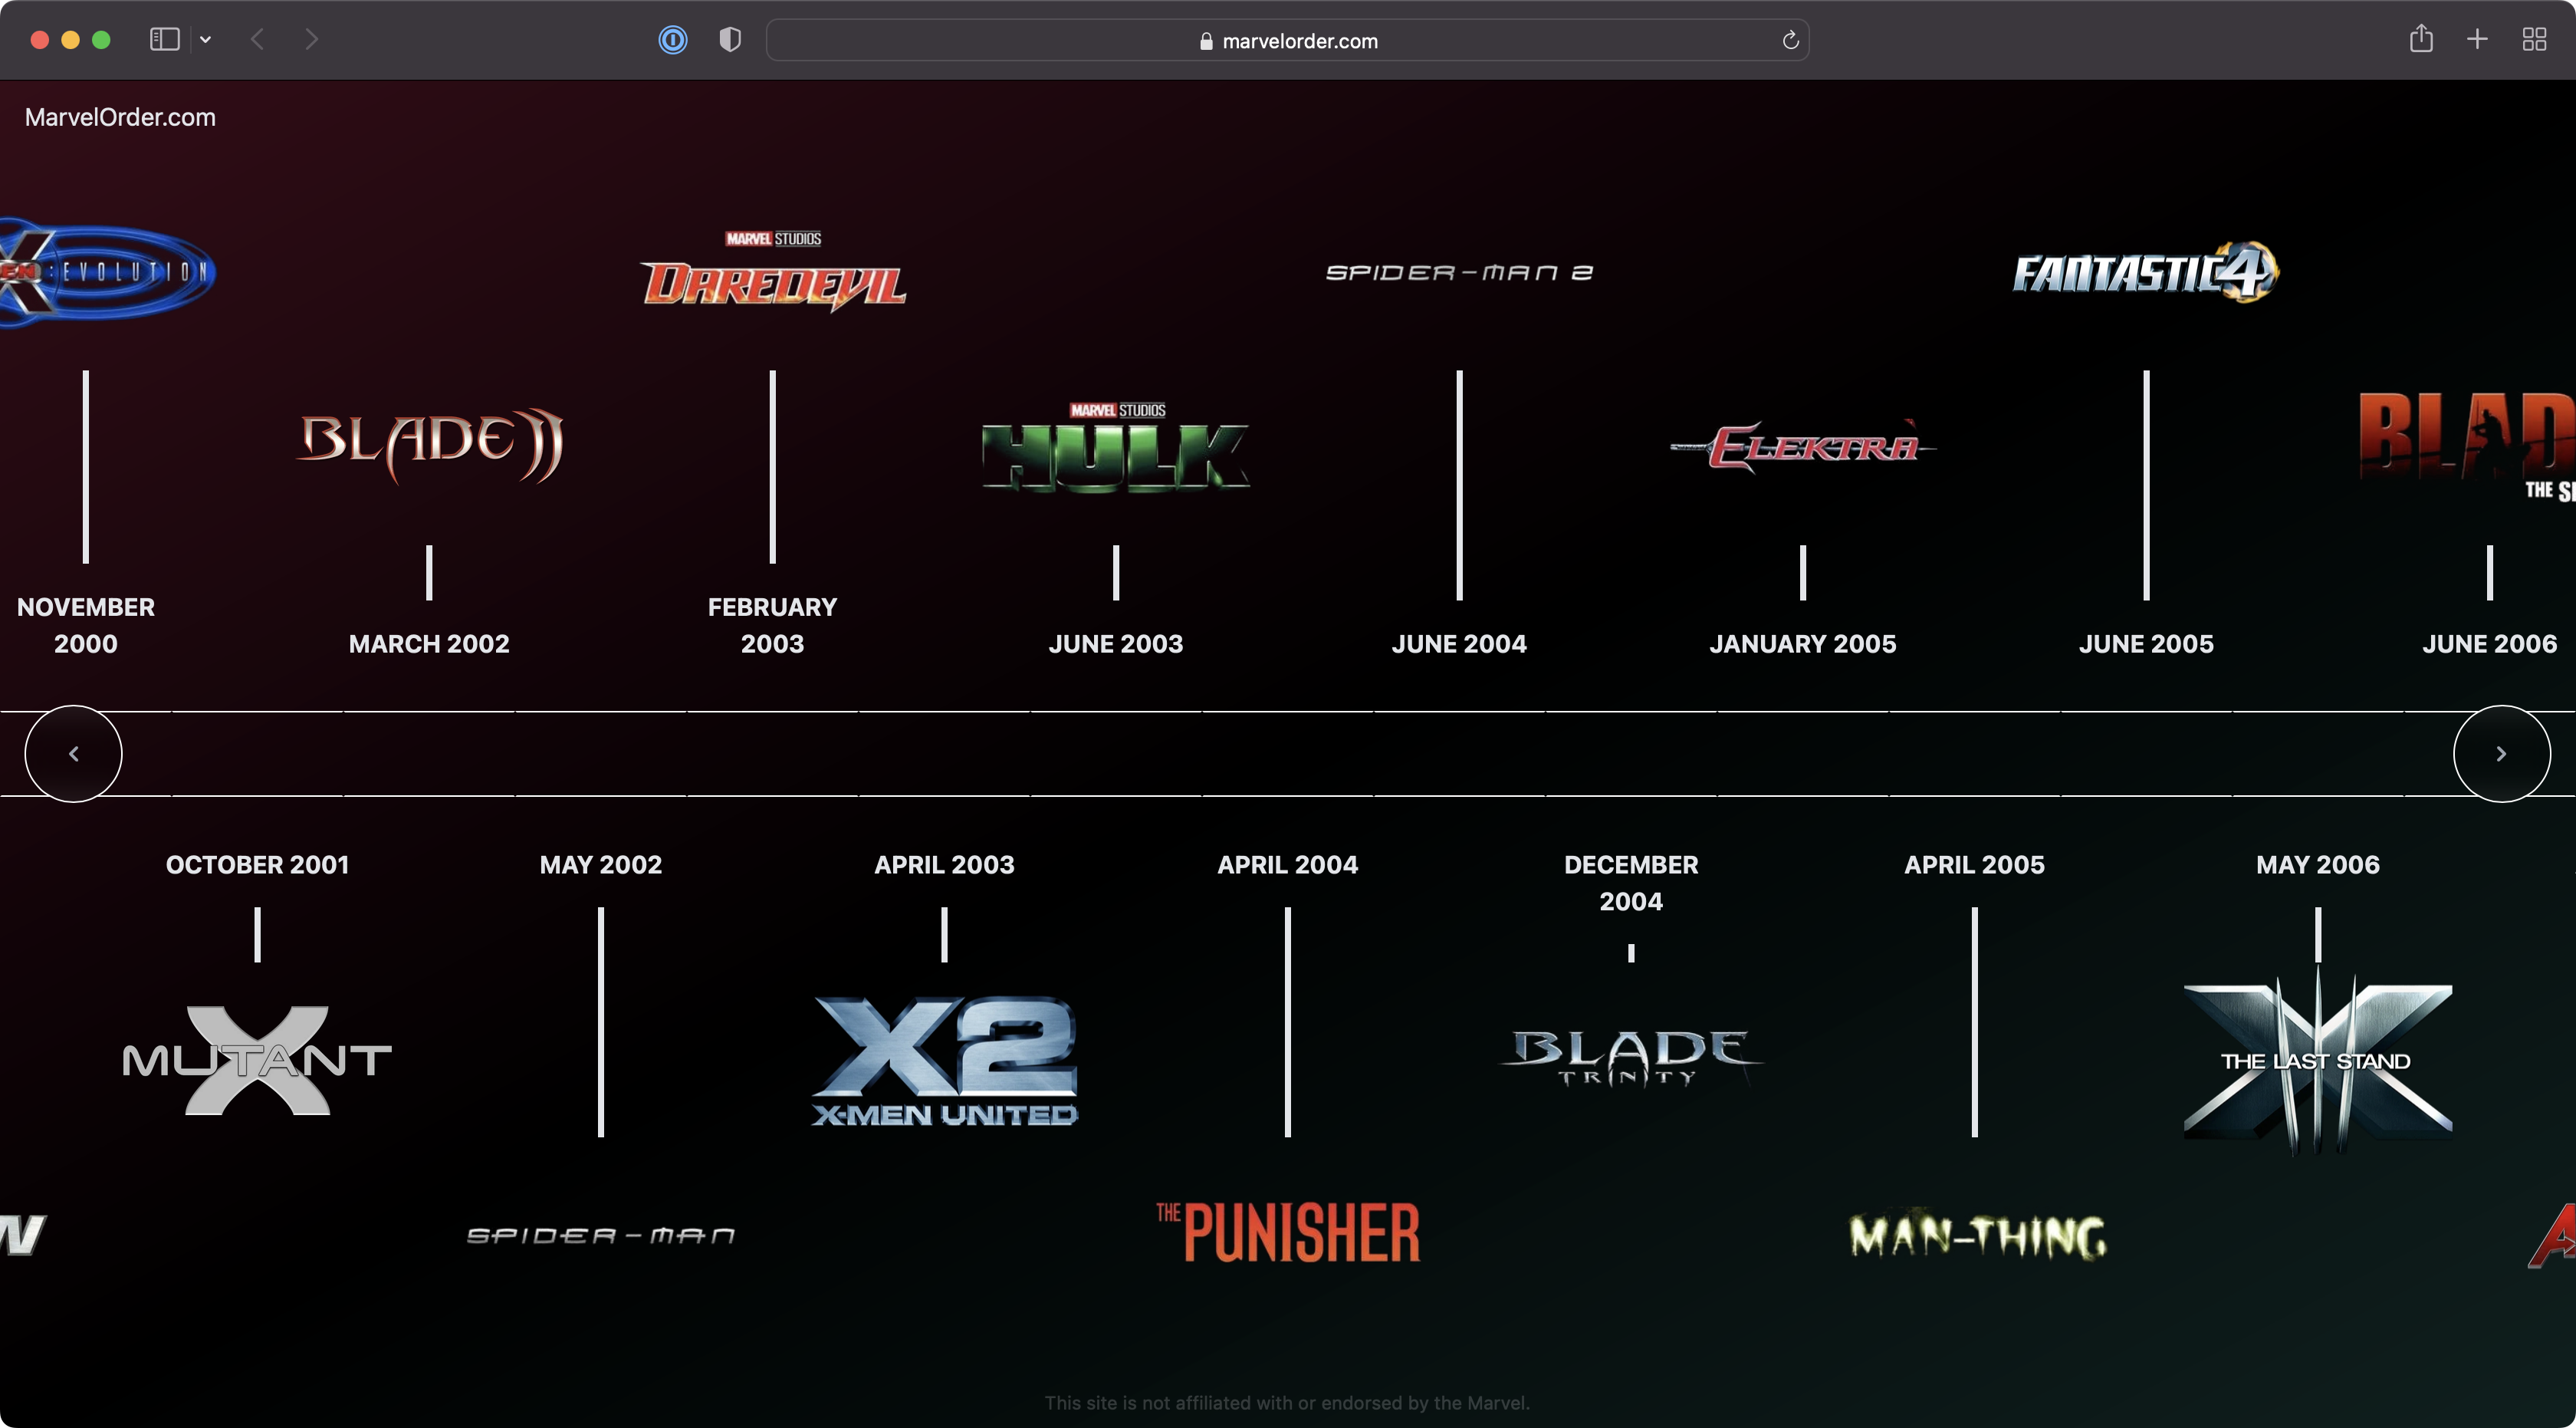Select the May 2006 date label
The image size is (2576, 1428).
coord(2318,865)
